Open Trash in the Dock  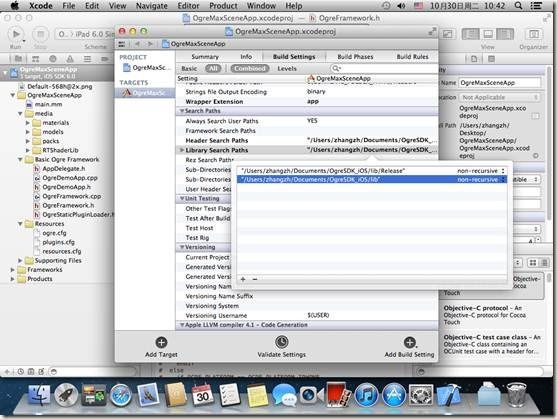[516, 394]
